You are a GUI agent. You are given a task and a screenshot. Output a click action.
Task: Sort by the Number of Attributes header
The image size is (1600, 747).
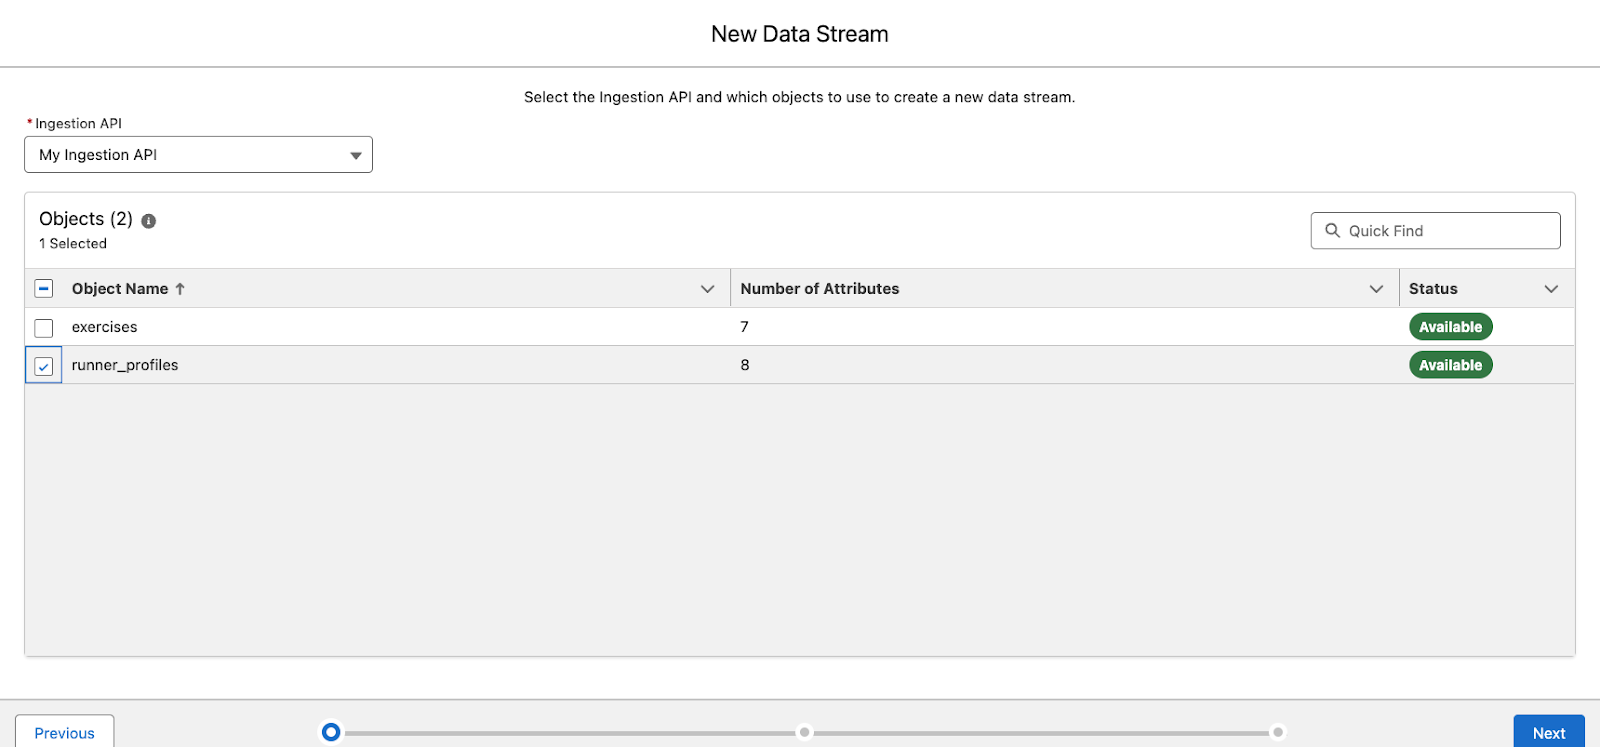pyautogui.click(x=820, y=288)
